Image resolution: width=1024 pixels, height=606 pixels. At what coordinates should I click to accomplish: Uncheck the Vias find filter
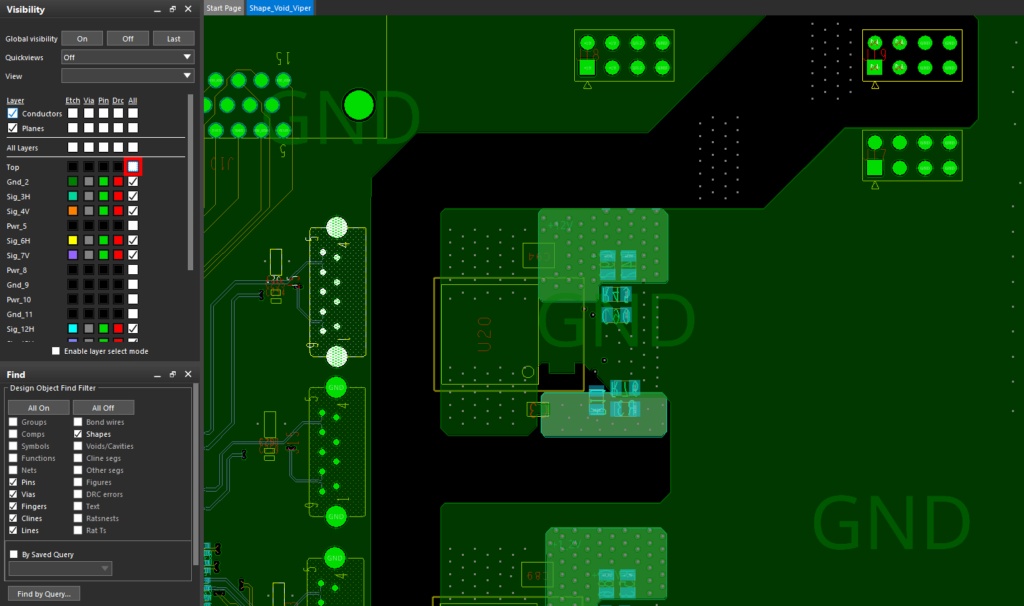click(x=13, y=494)
